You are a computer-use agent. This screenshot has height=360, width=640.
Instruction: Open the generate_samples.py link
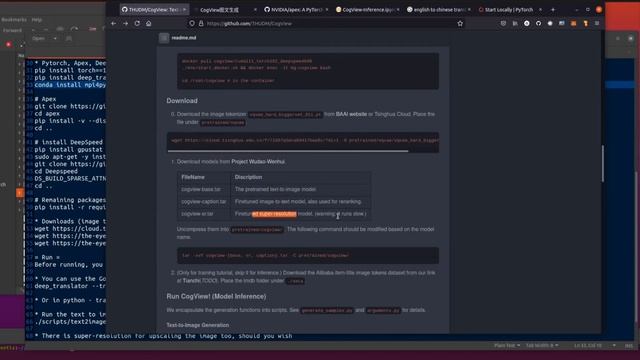point(327,310)
